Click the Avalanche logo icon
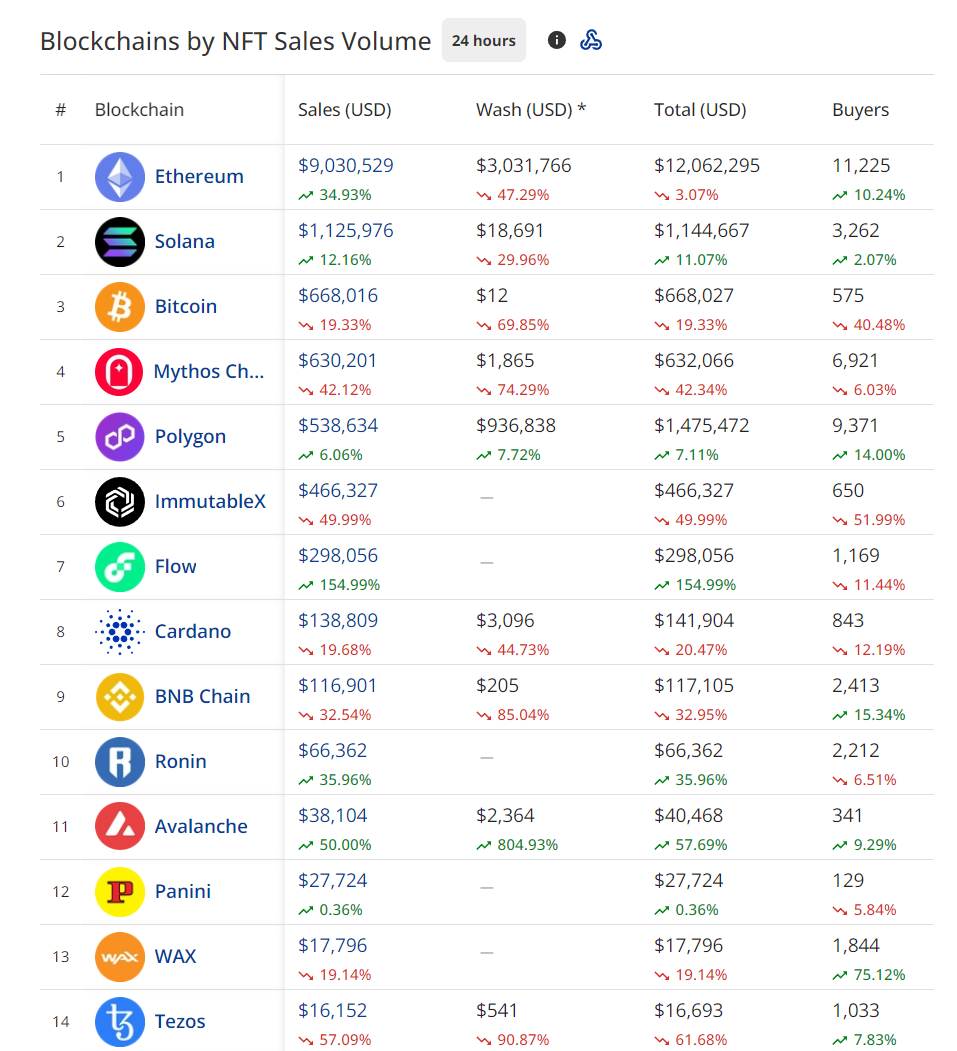 [x=120, y=827]
